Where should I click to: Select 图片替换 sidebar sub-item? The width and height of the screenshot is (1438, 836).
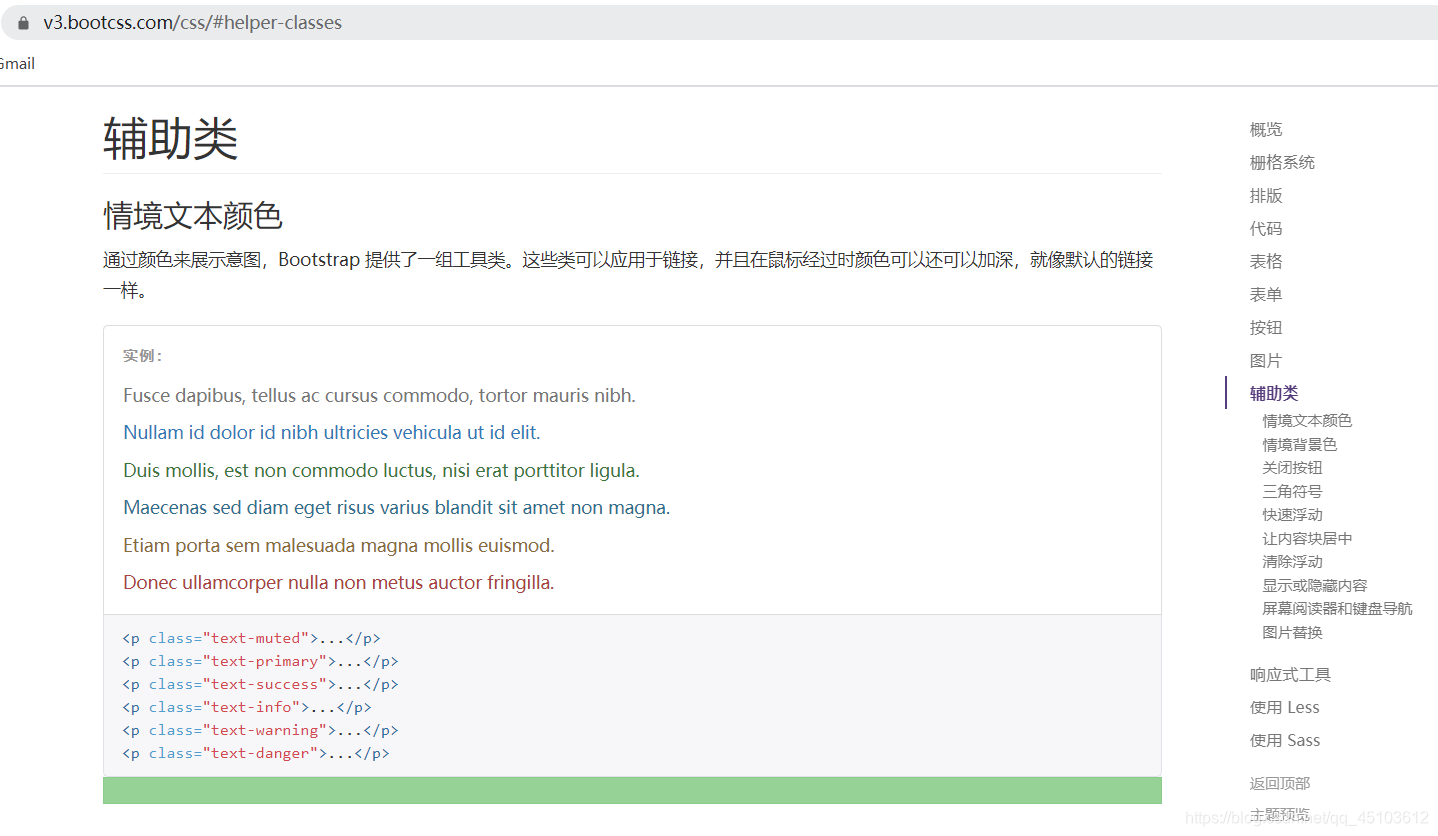pyautogui.click(x=1292, y=632)
